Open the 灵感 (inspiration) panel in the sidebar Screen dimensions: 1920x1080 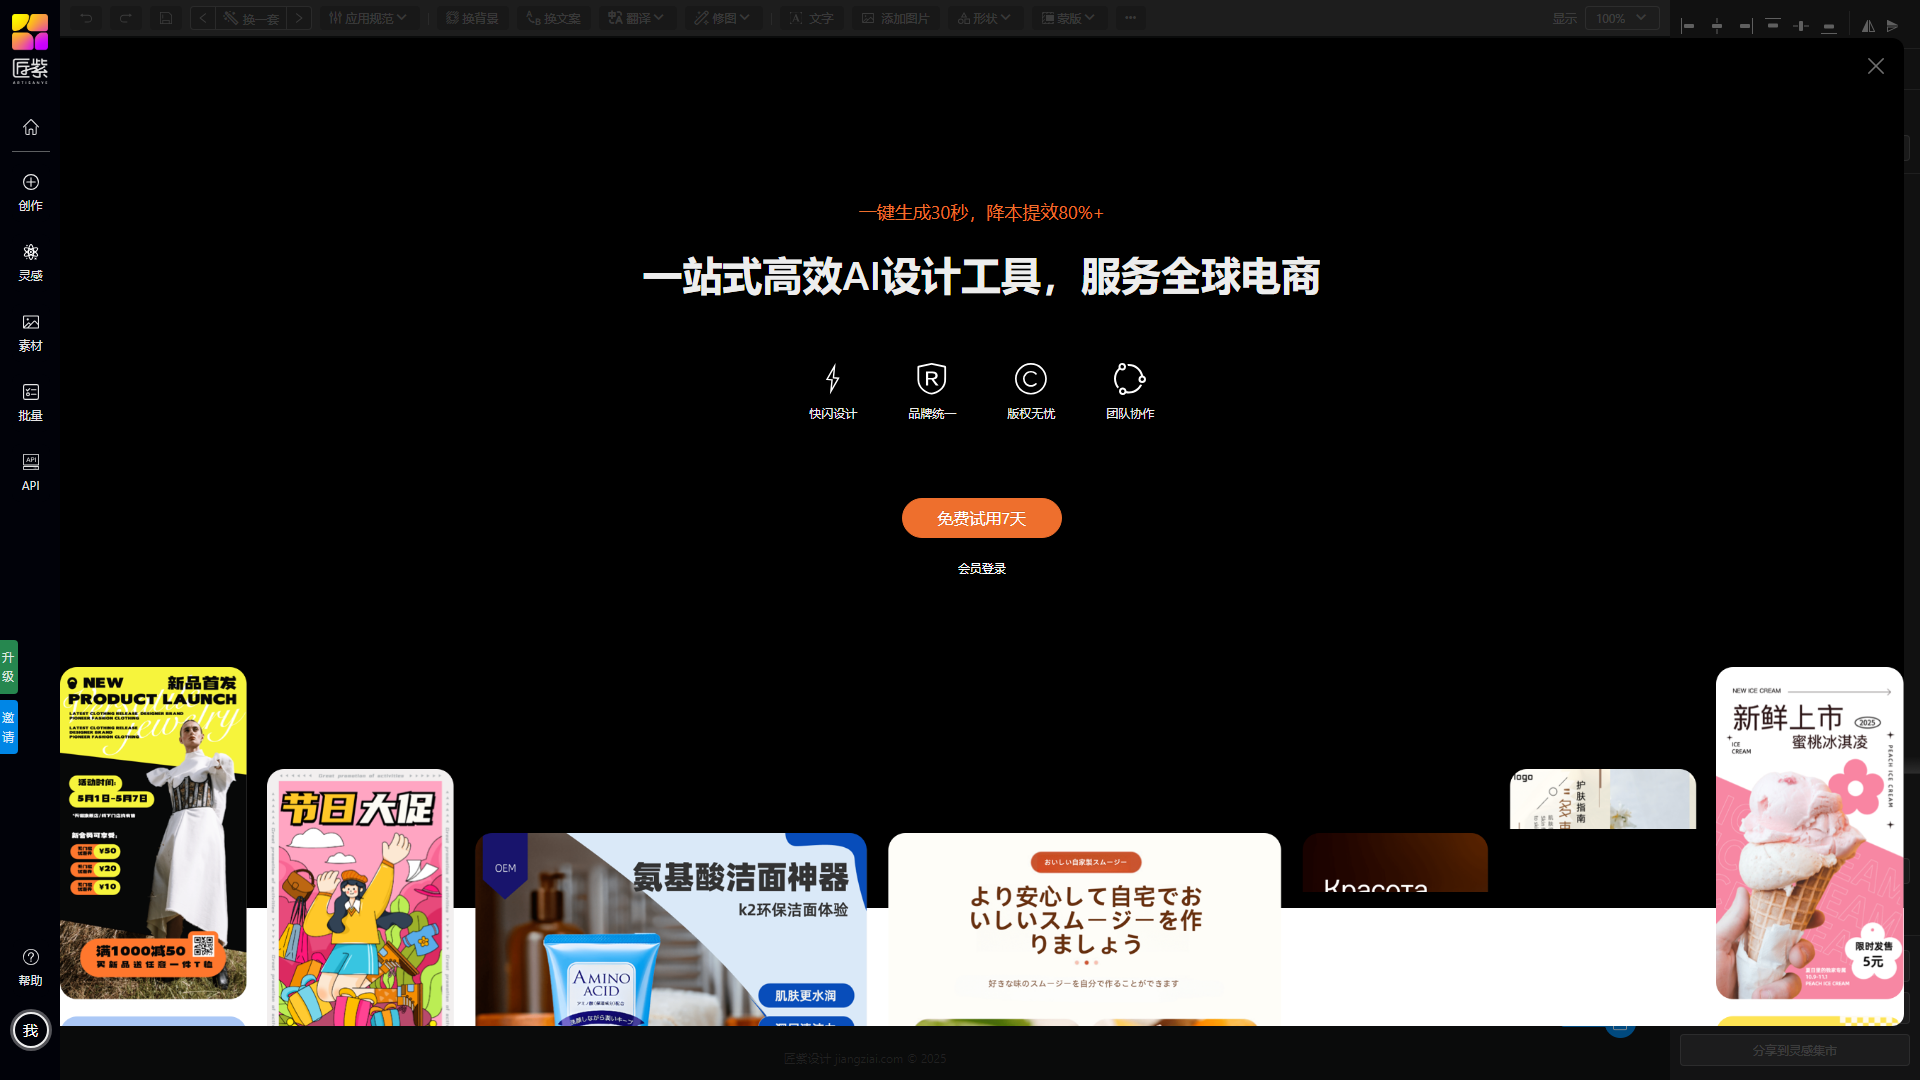pos(30,262)
